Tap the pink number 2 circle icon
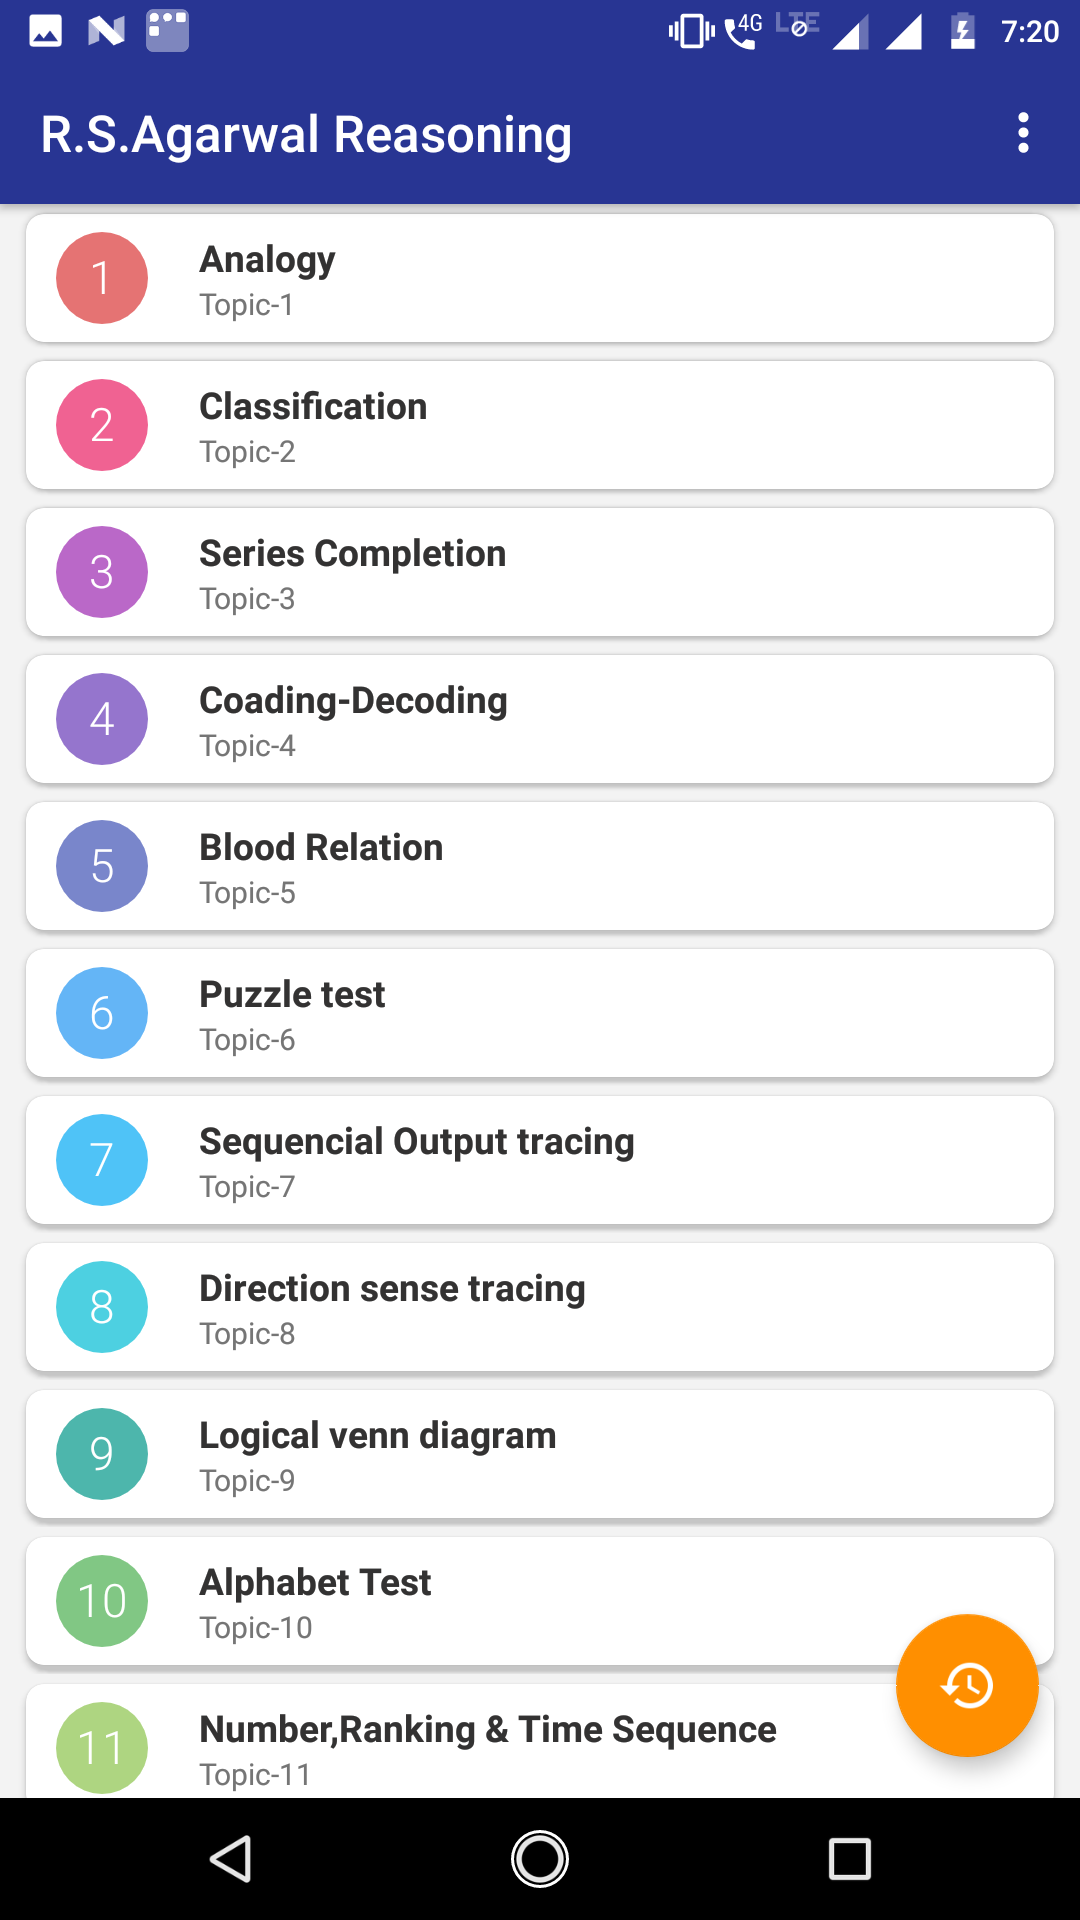This screenshot has height=1920, width=1080. [102, 425]
